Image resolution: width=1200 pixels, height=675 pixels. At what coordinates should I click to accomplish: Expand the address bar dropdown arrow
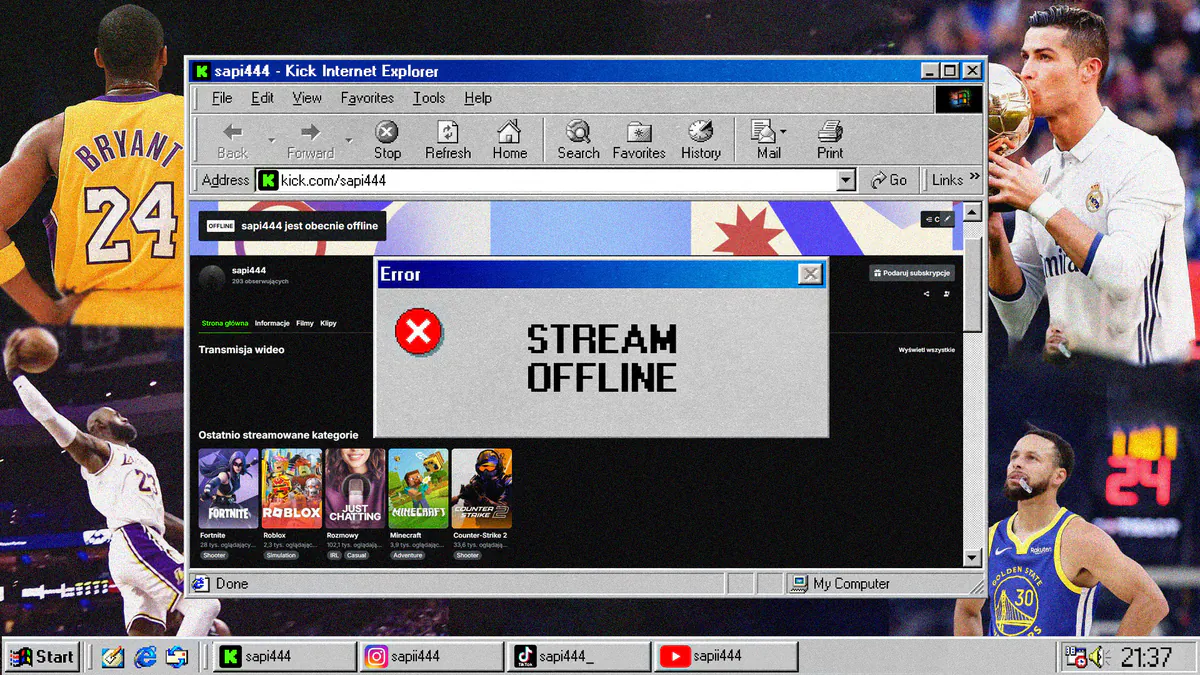[x=846, y=180]
